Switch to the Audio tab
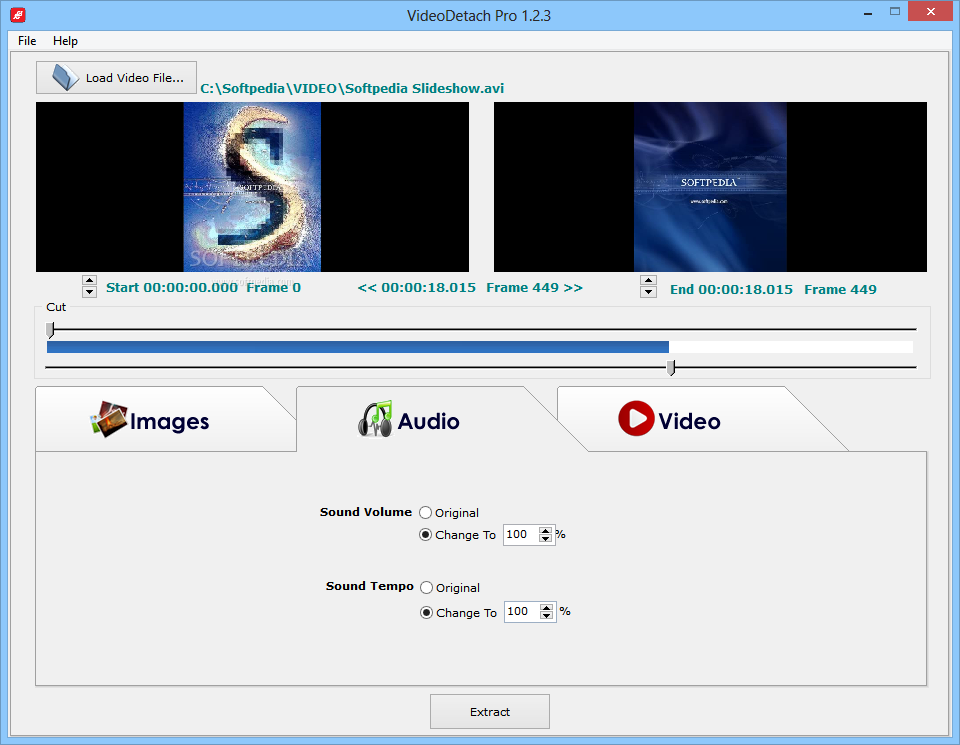The height and width of the screenshot is (745, 960). coord(426,420)
